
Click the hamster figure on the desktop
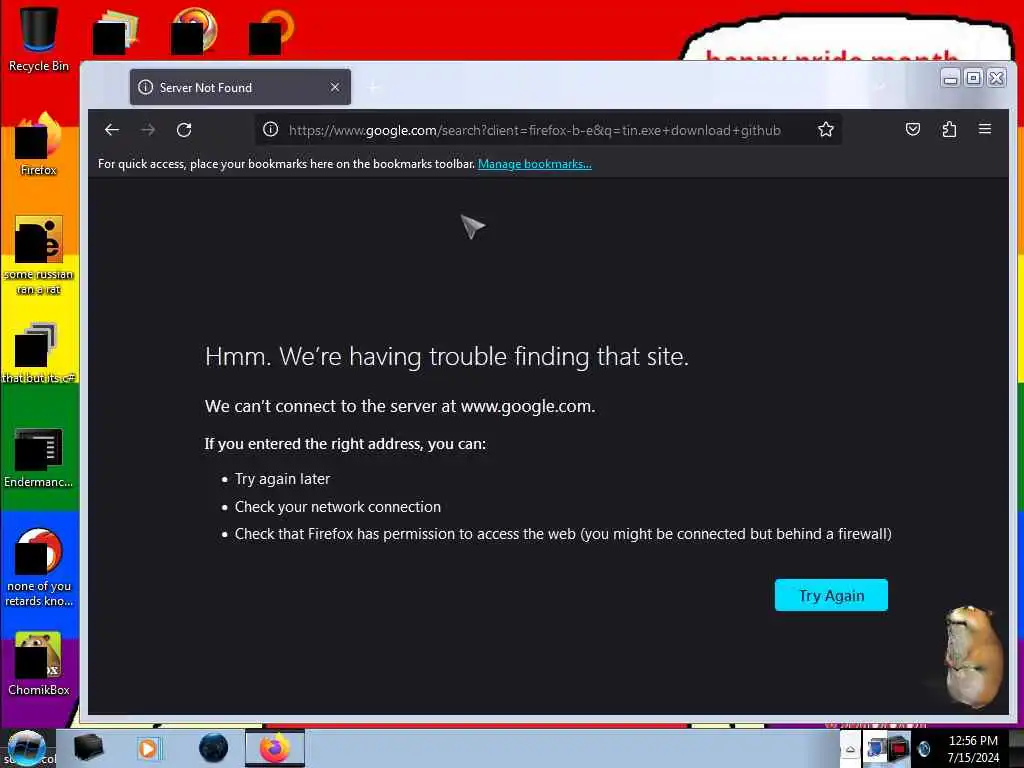(x=973, y=656)
